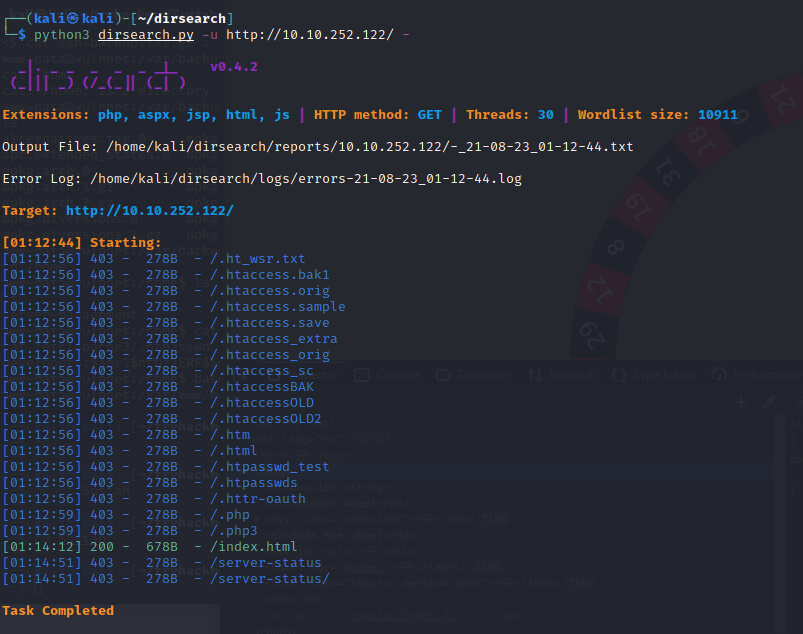Click the /.ht_wsr.txt result path

pyautogui.click(x=255, y=259)
